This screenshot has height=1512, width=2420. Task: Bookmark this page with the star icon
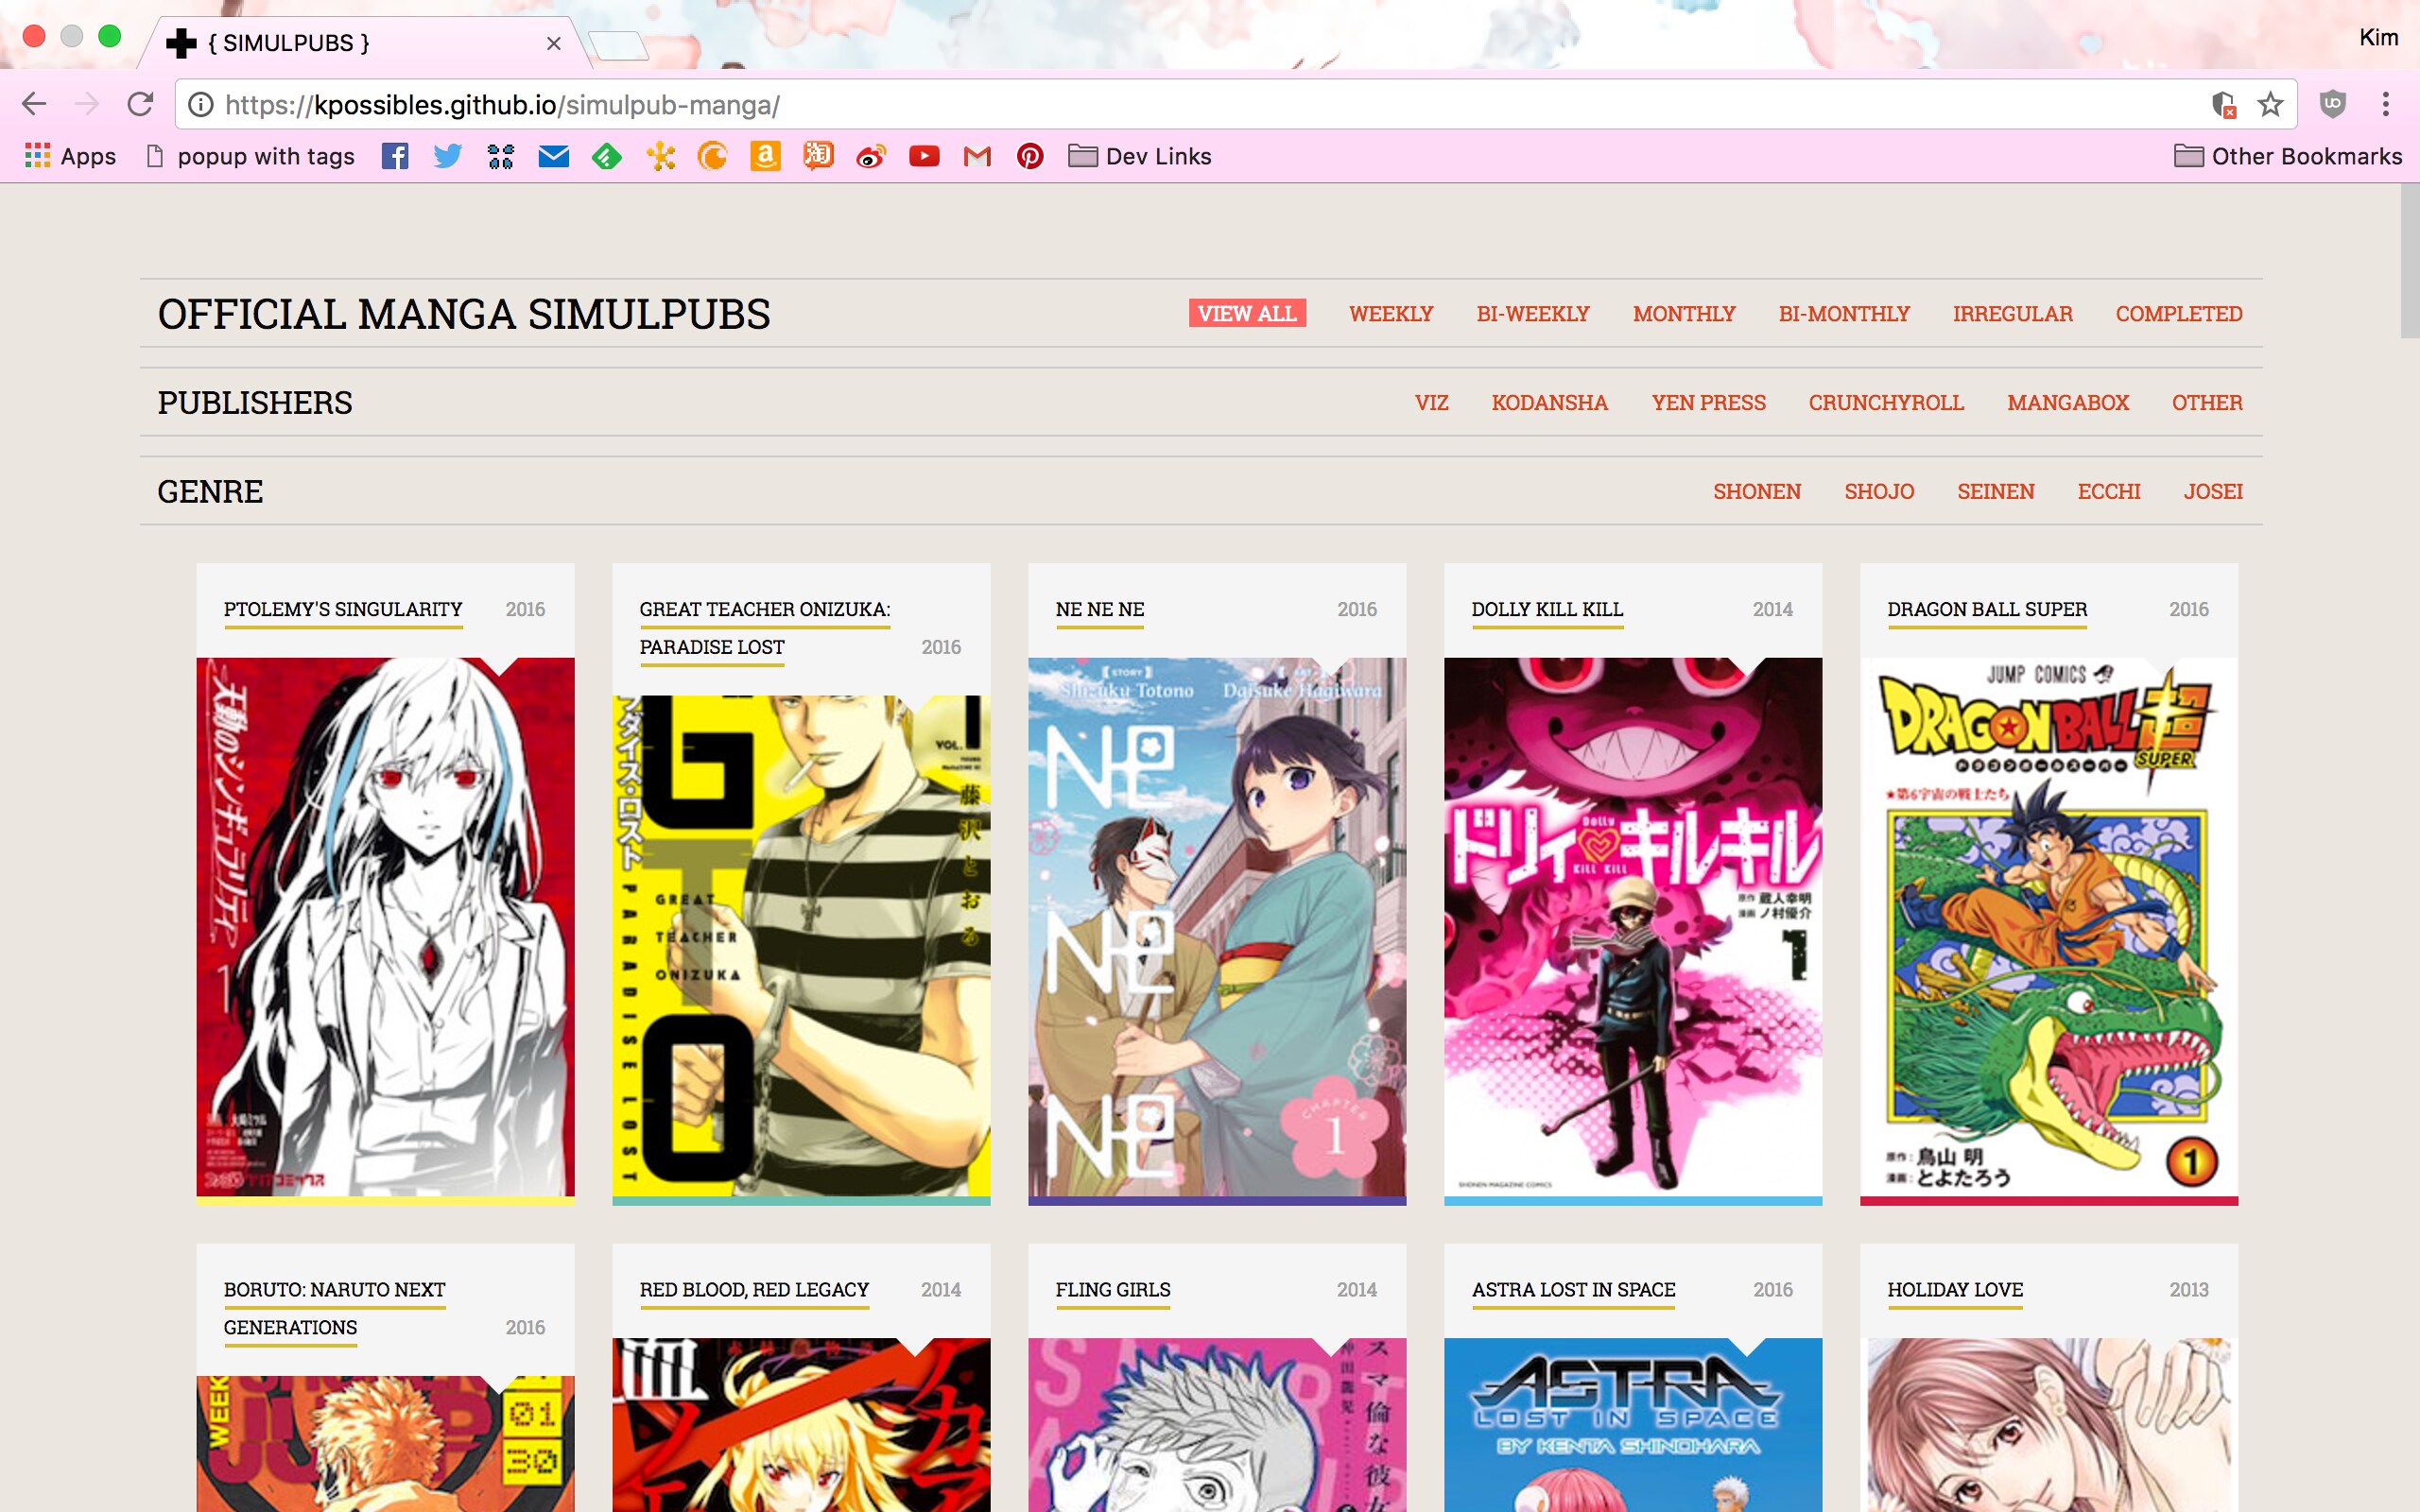pos(2270,104)
